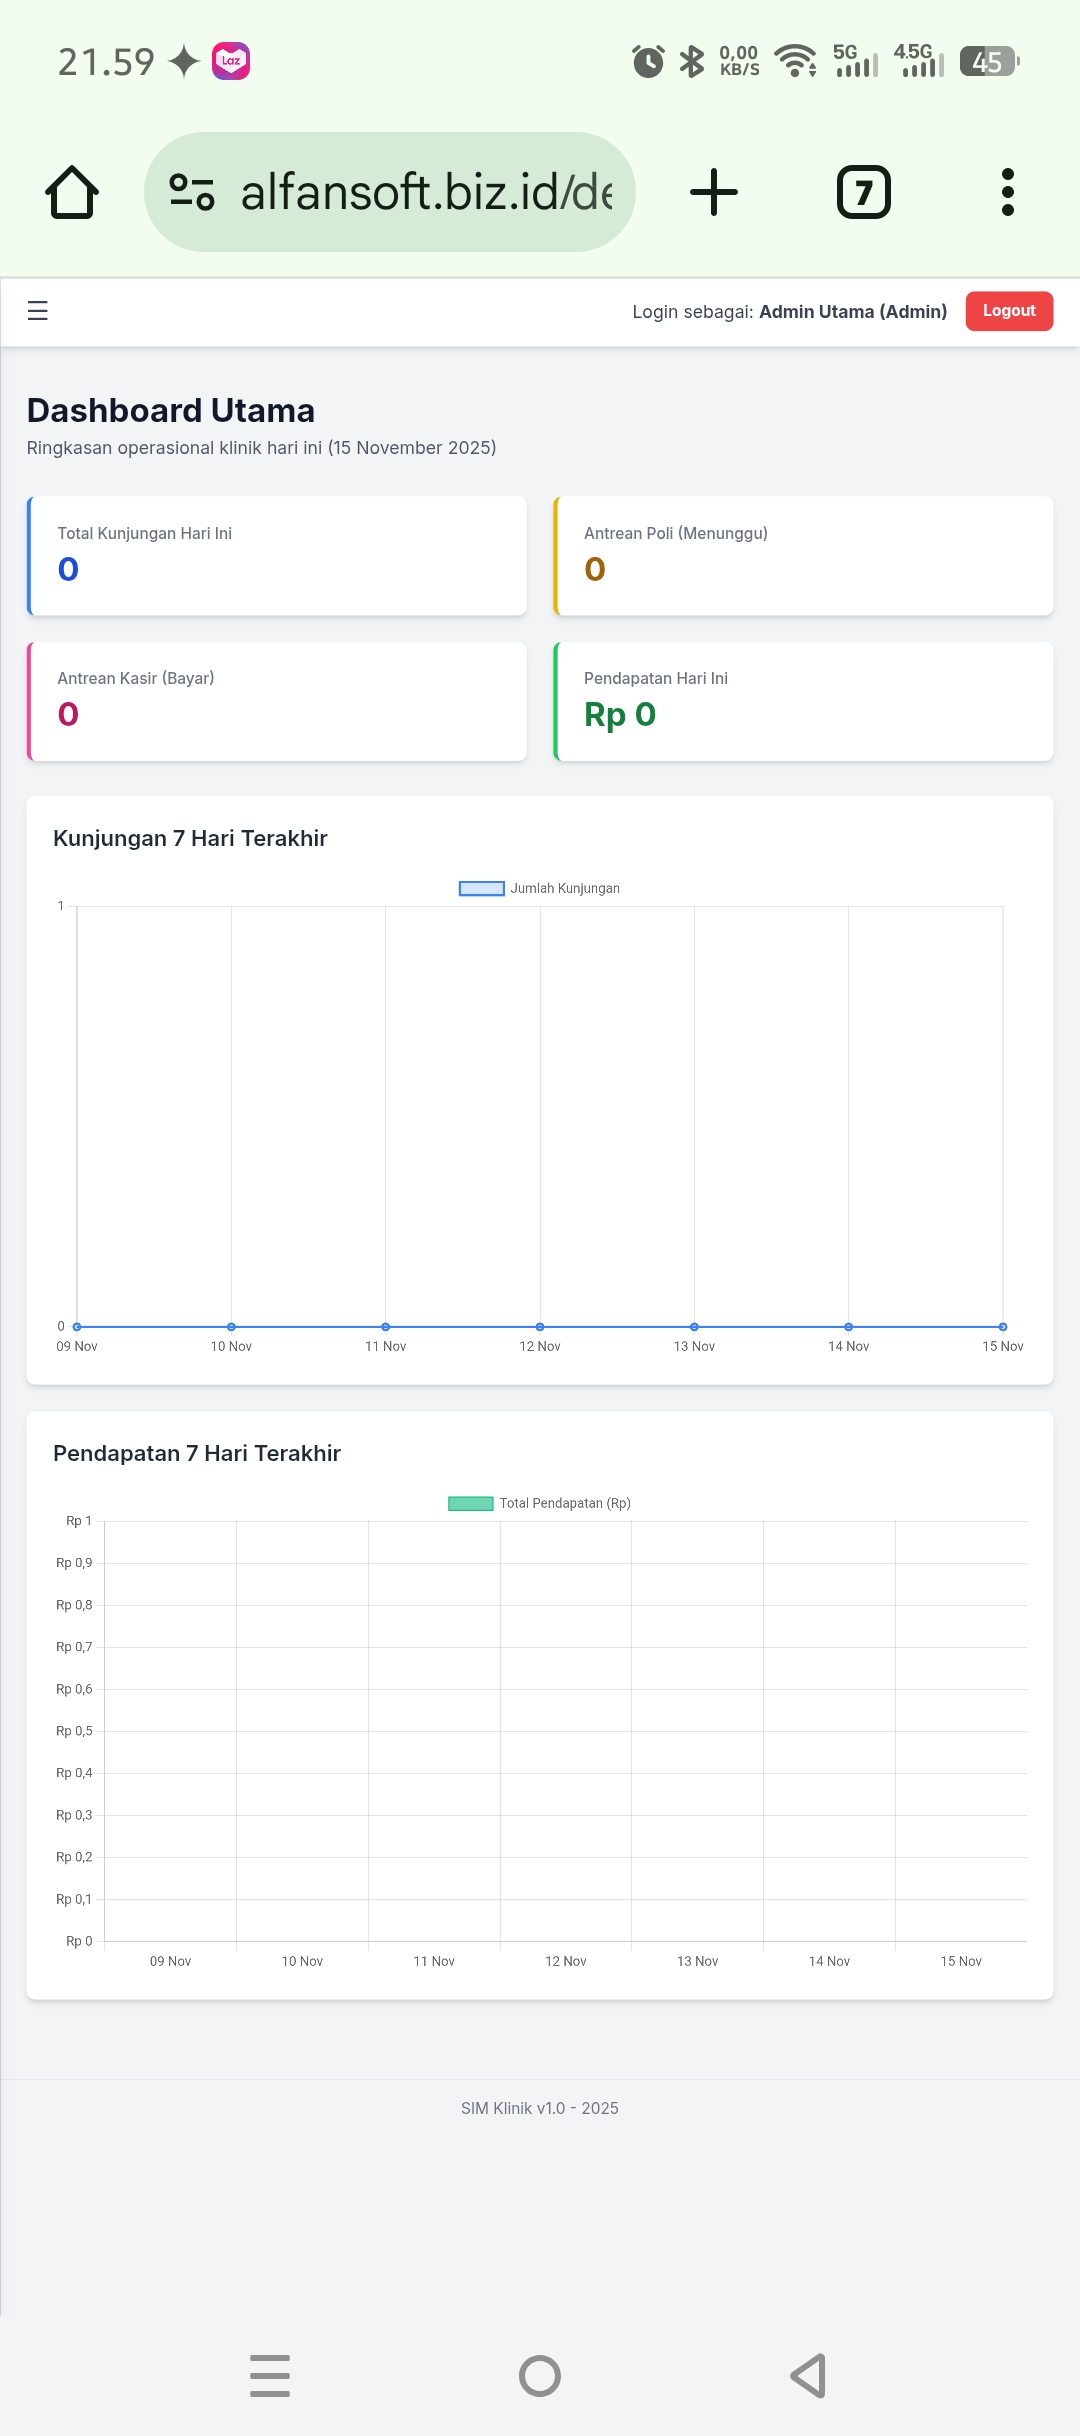Open the tab switcher showing 7

click(x=863, y=192)
